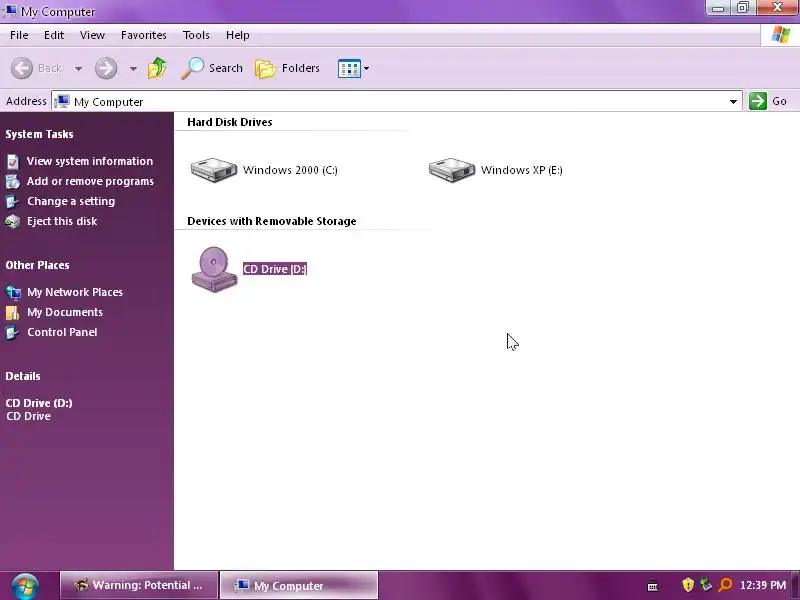Open Control Panel link
800x600 pixels.
(x=62, y=332)
